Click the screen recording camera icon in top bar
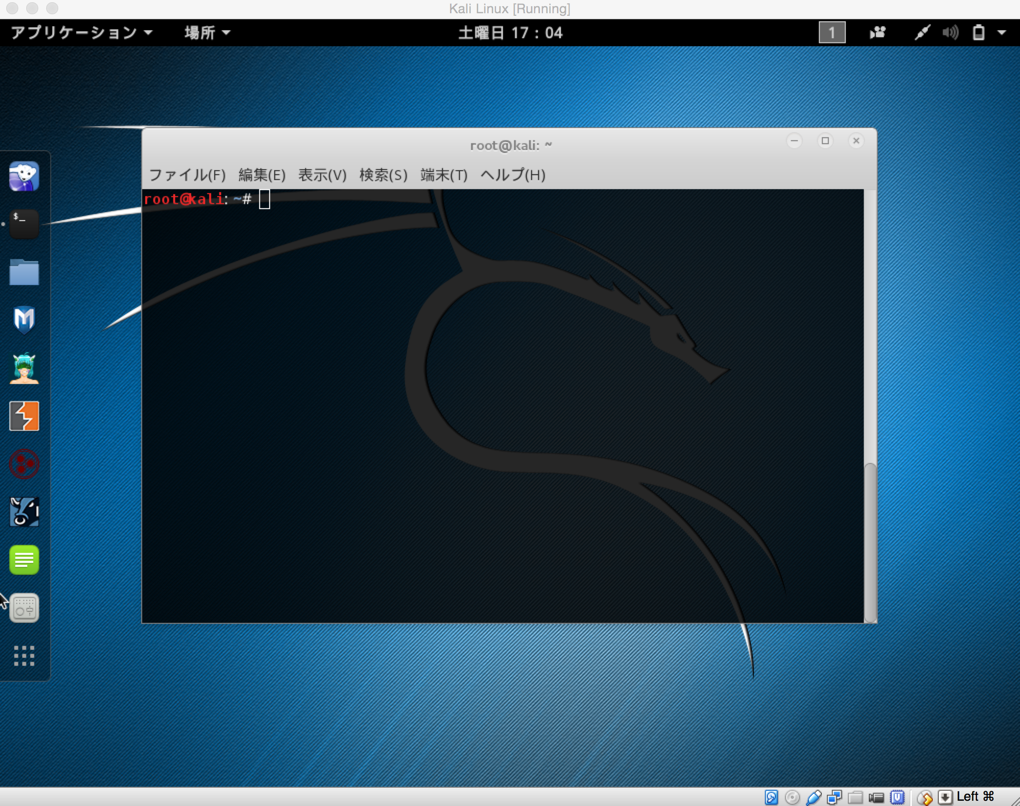Viewport: 1020px width, 806px height. tap(878, 33)
